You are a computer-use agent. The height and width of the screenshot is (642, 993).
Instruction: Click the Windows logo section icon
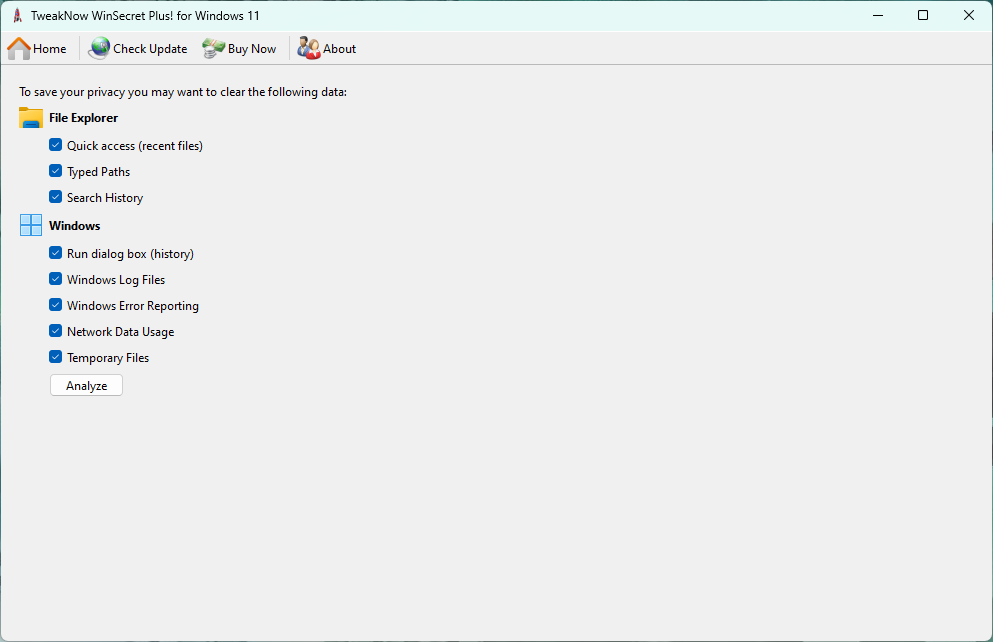tap(31, 225)
